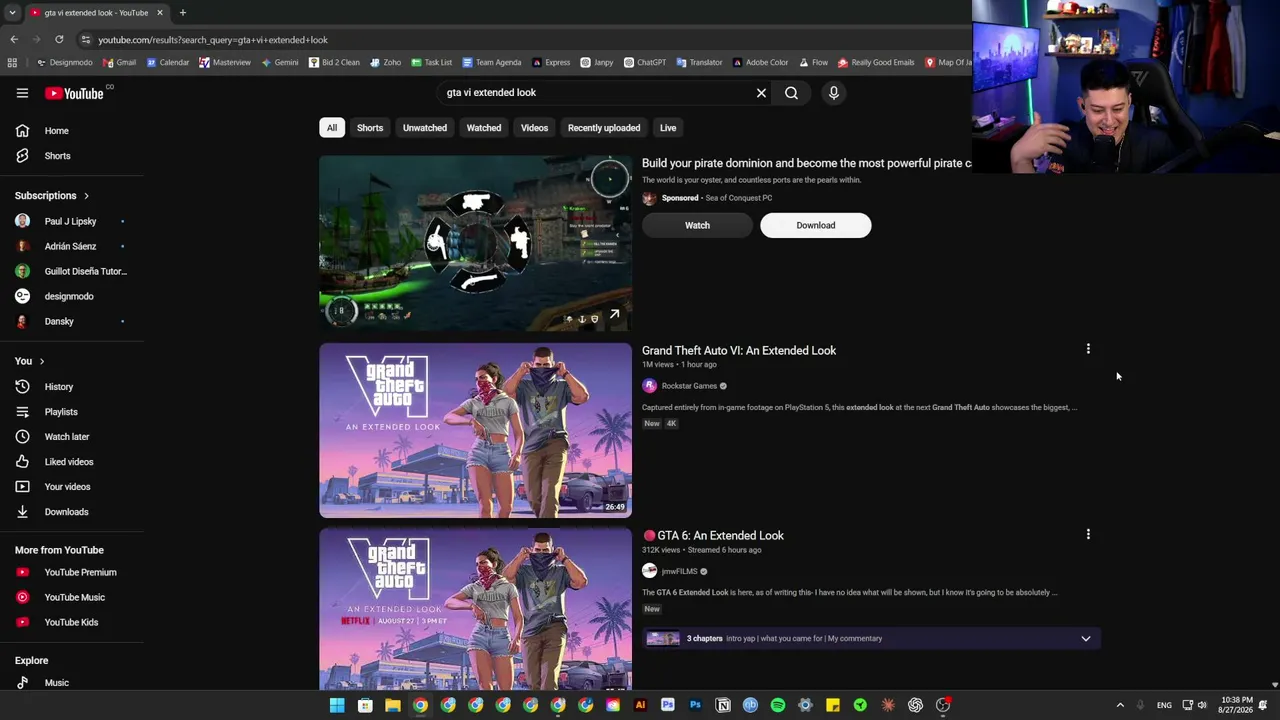Open options menu for Grand Theft Auto VI video

1088,349
